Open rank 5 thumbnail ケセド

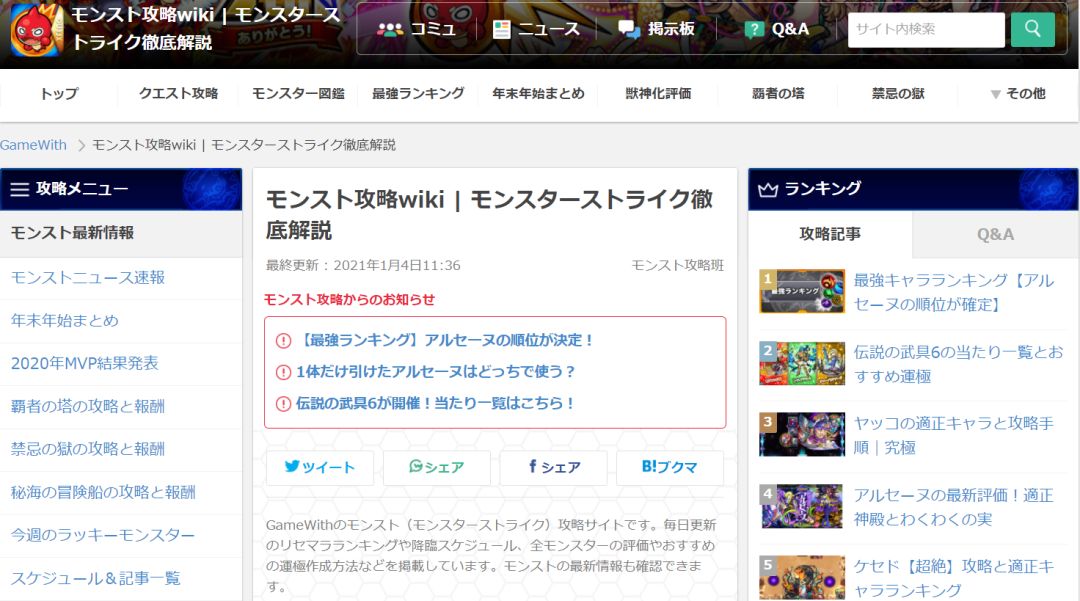click(802, 578)
